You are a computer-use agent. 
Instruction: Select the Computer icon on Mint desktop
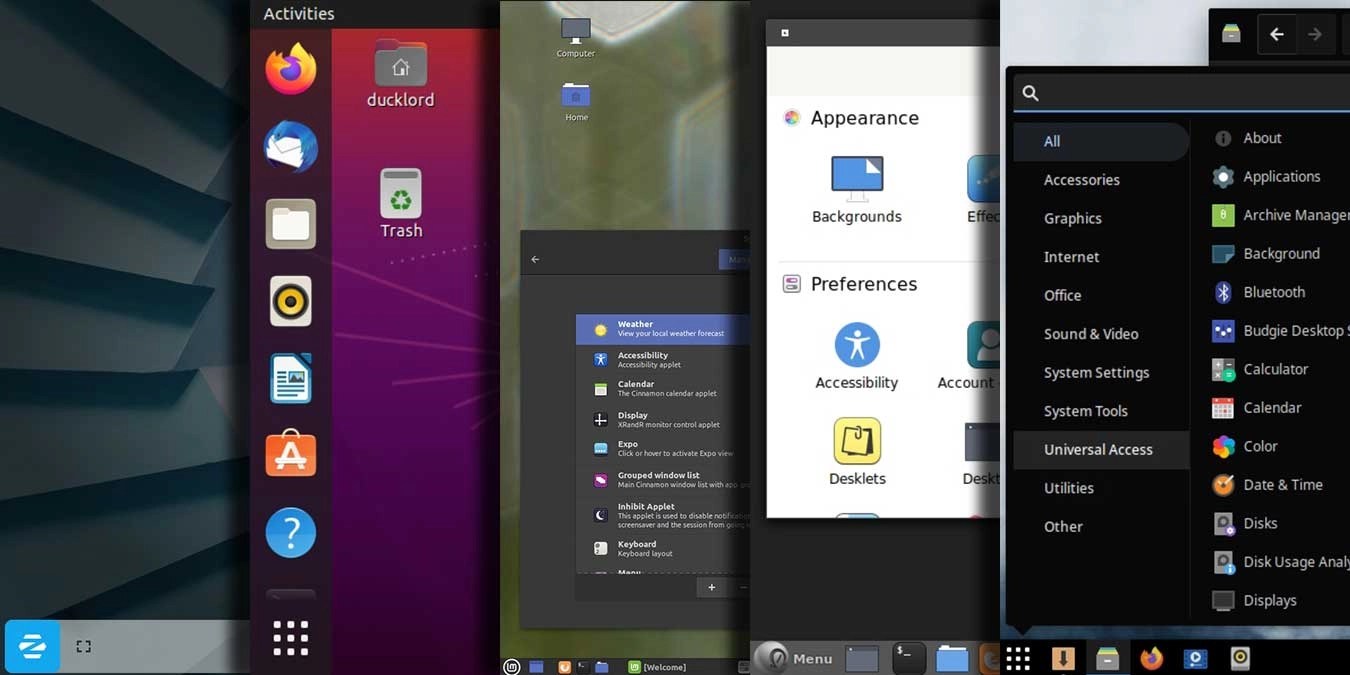tap(575, 38)
